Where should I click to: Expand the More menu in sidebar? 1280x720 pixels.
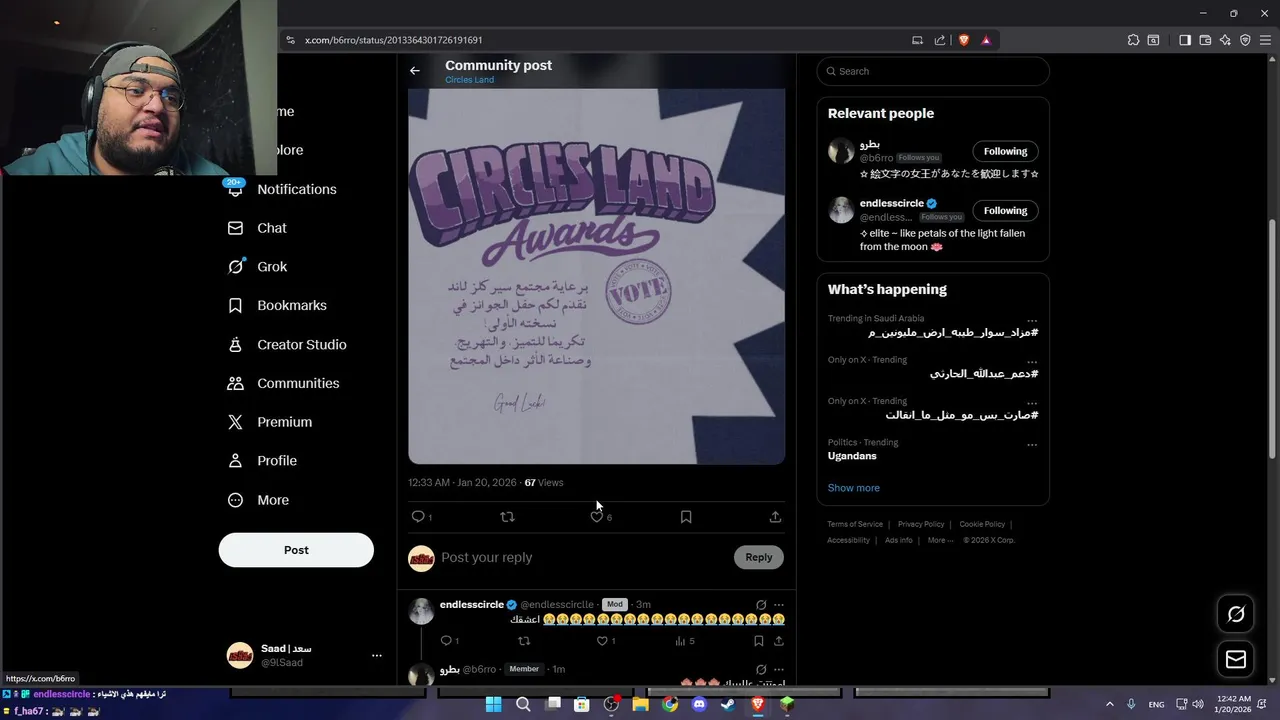coord(259,500)
